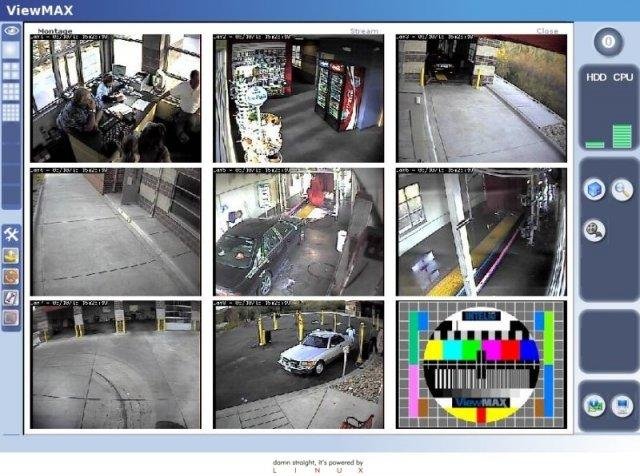
Task: Click the blue monitor icon bottom right
Action: point(622,406)
